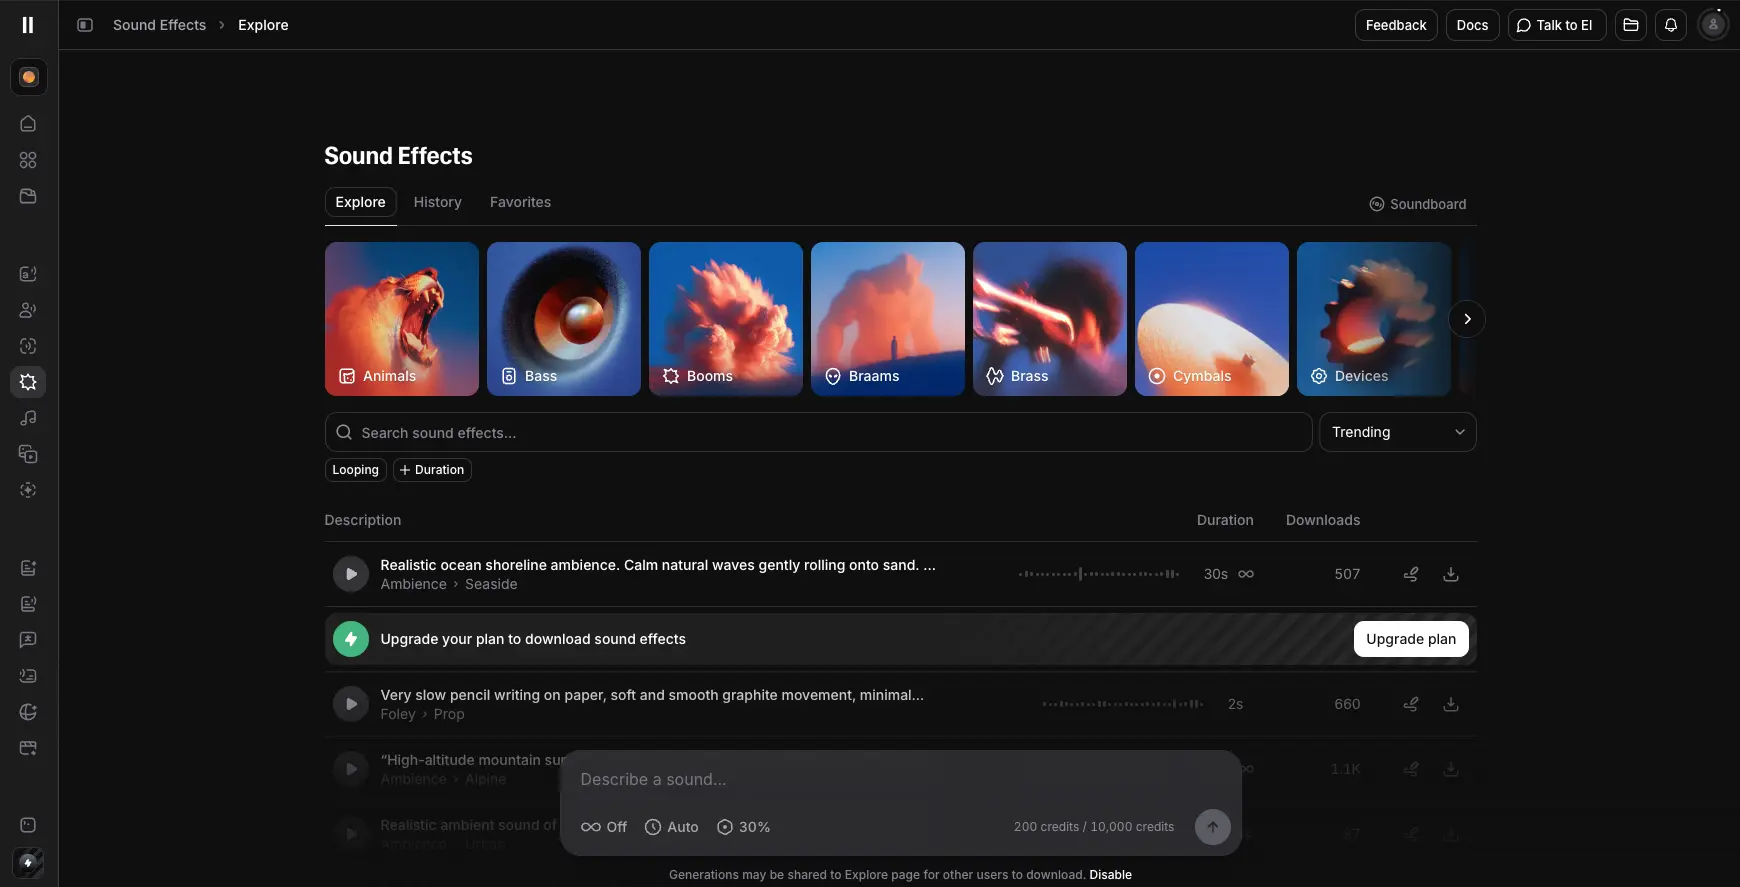Open the terminal Developers icon in sidebar
This screenshot has height=887, width=1740.
click(28, 825)
